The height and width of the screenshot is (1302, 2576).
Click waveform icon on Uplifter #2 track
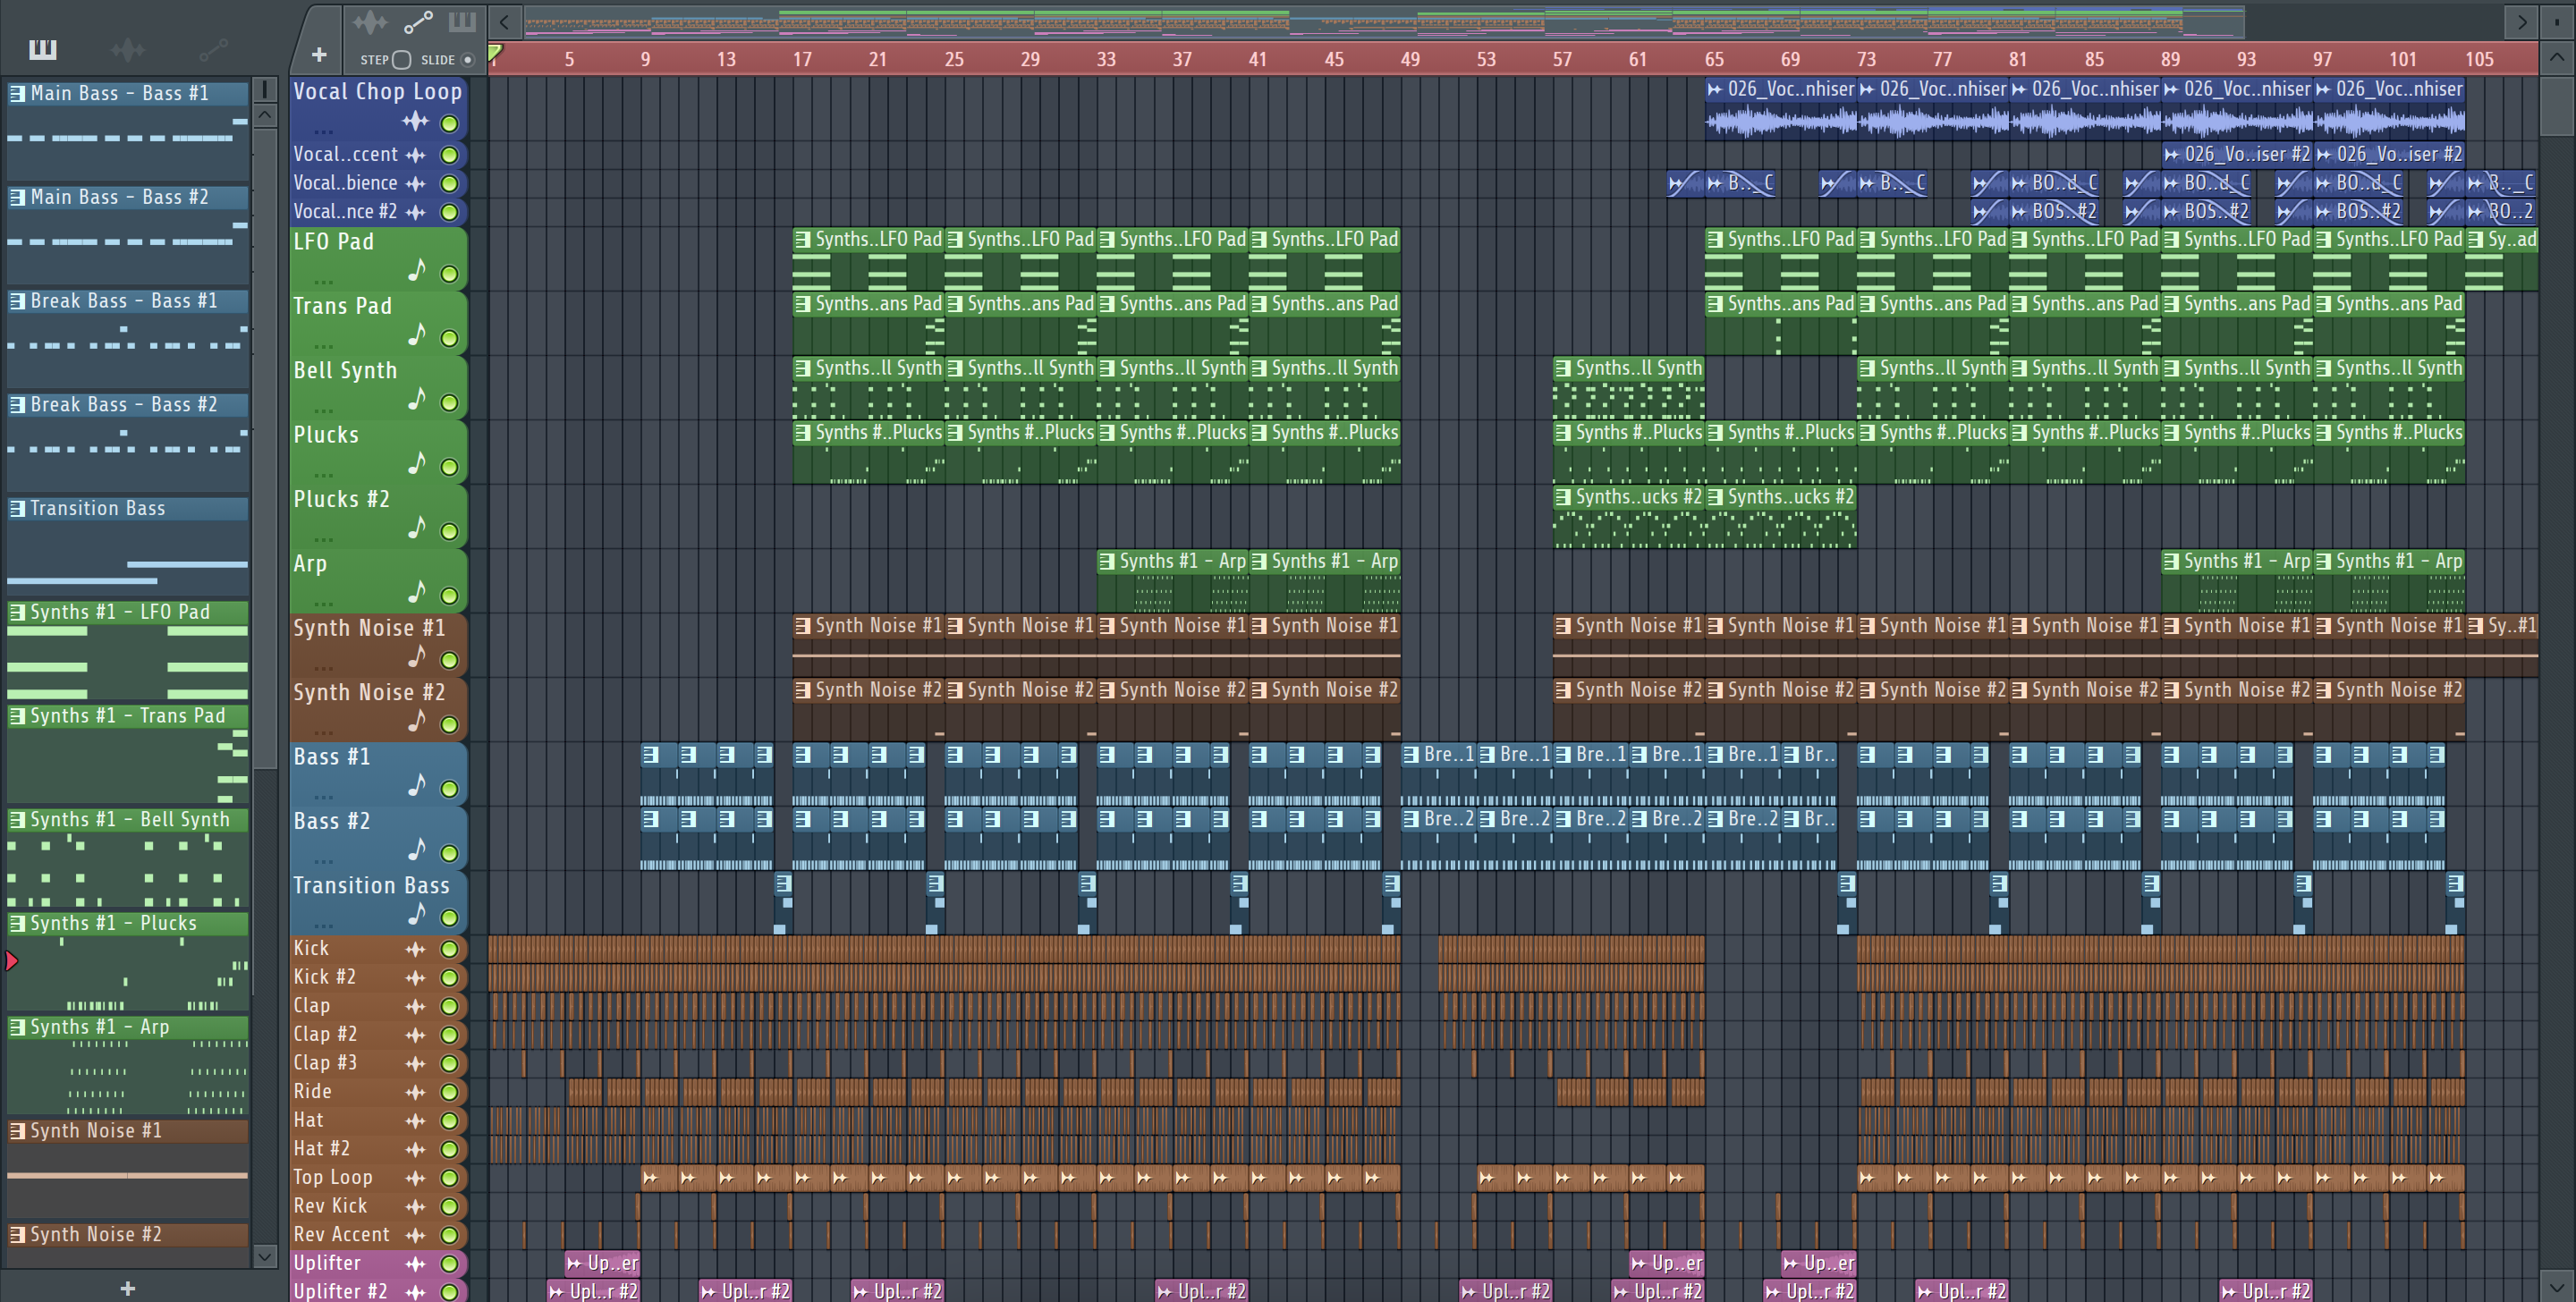point(415,1292)
